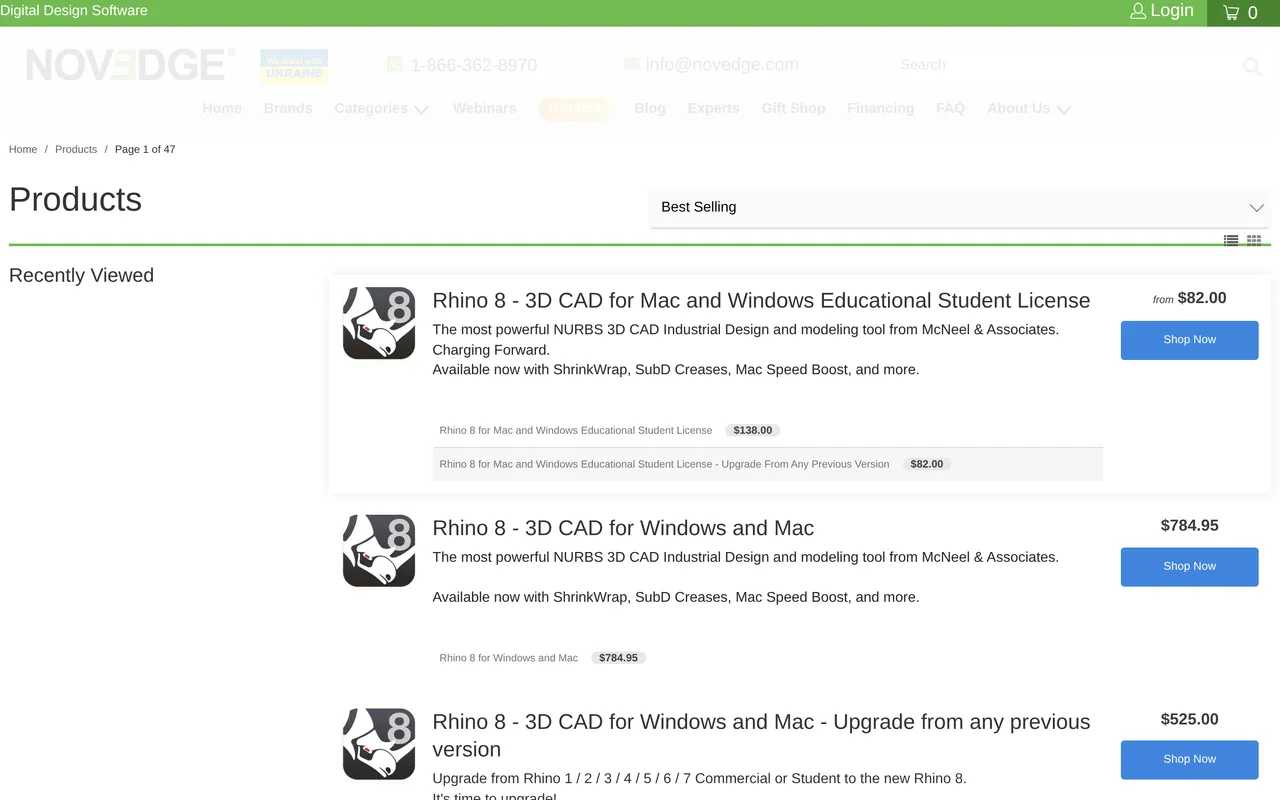
Task: Go to the Gift Shop
Action: [793, 108]
